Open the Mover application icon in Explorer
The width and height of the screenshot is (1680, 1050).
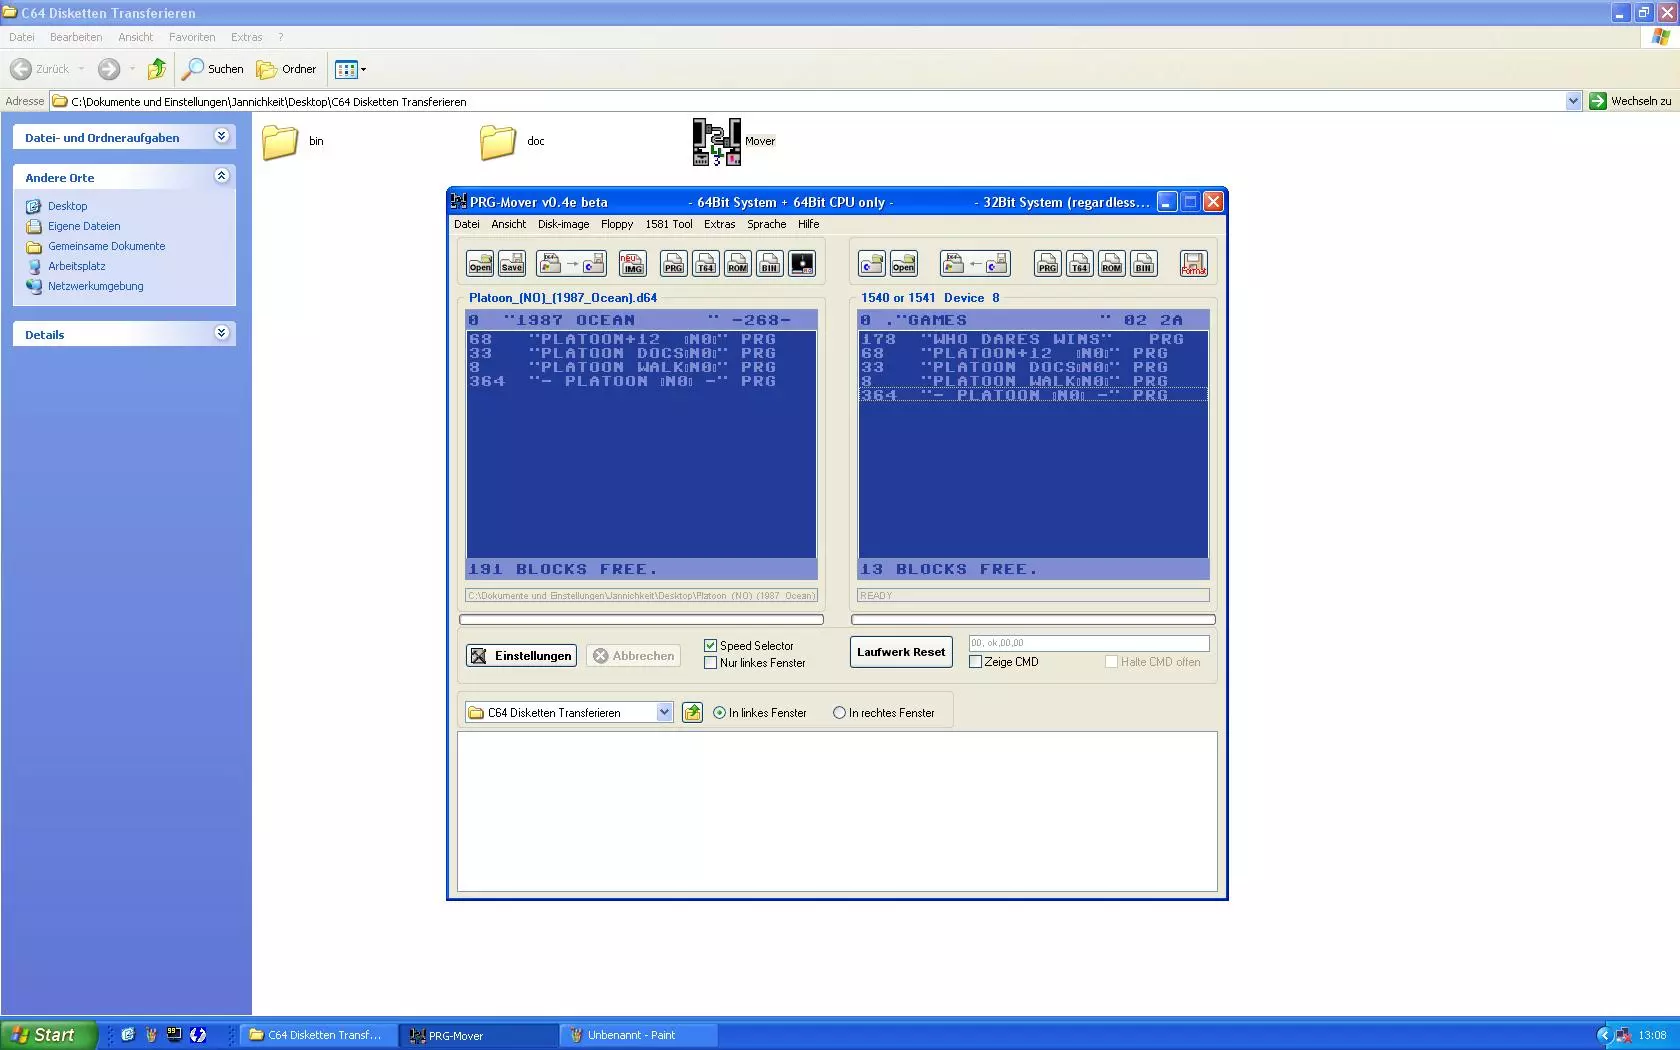point(717,141)
